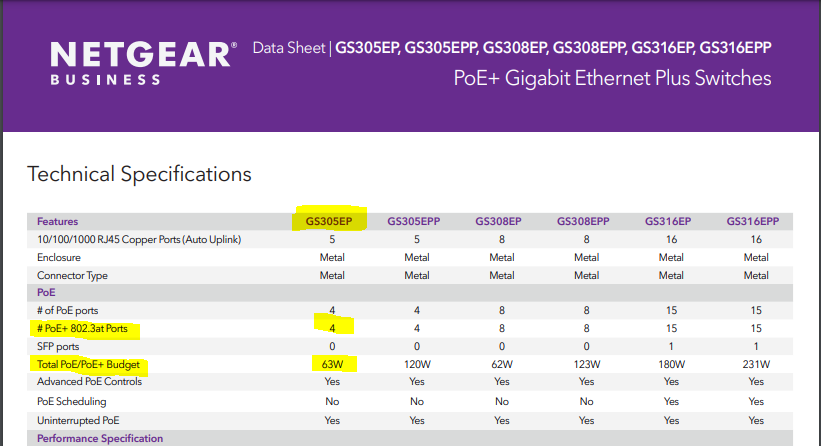This screenshot has width=821, height=446.
Task: Click the PoE Scheduling 'Yes' for GS316EP
Action: coord(671,402)
